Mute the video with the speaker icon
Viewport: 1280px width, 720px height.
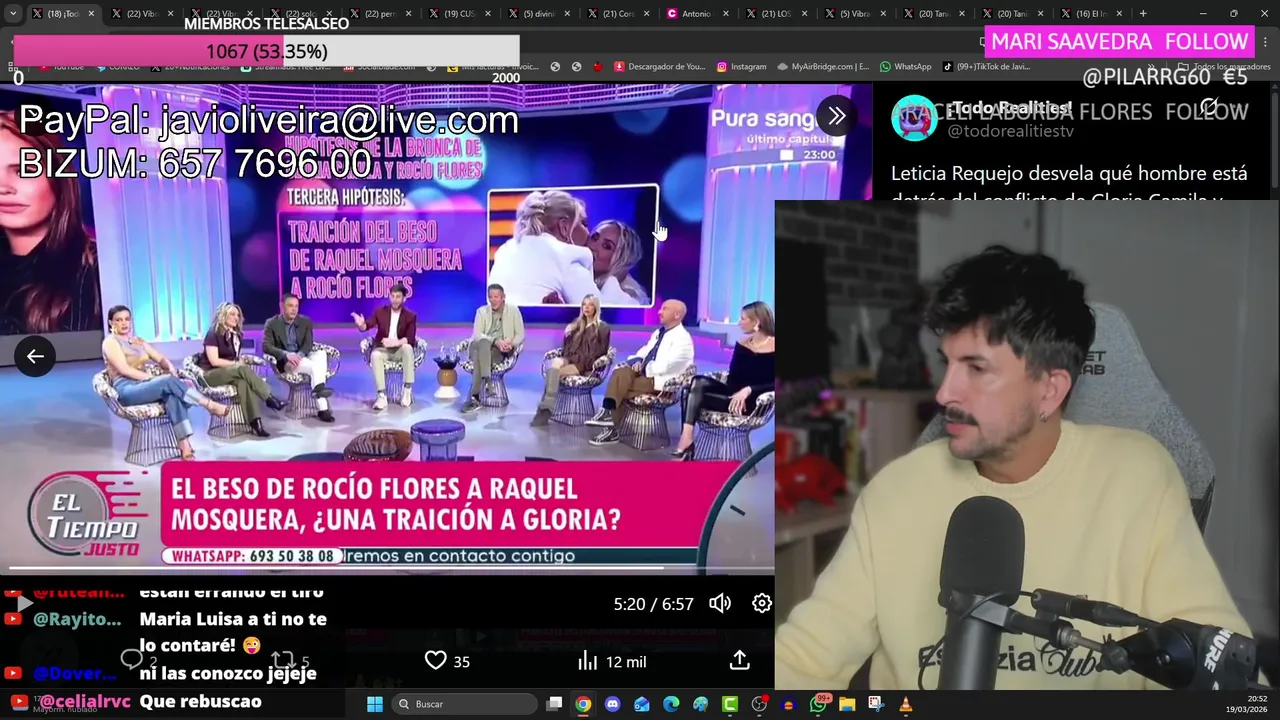click(x=720, y=603)
